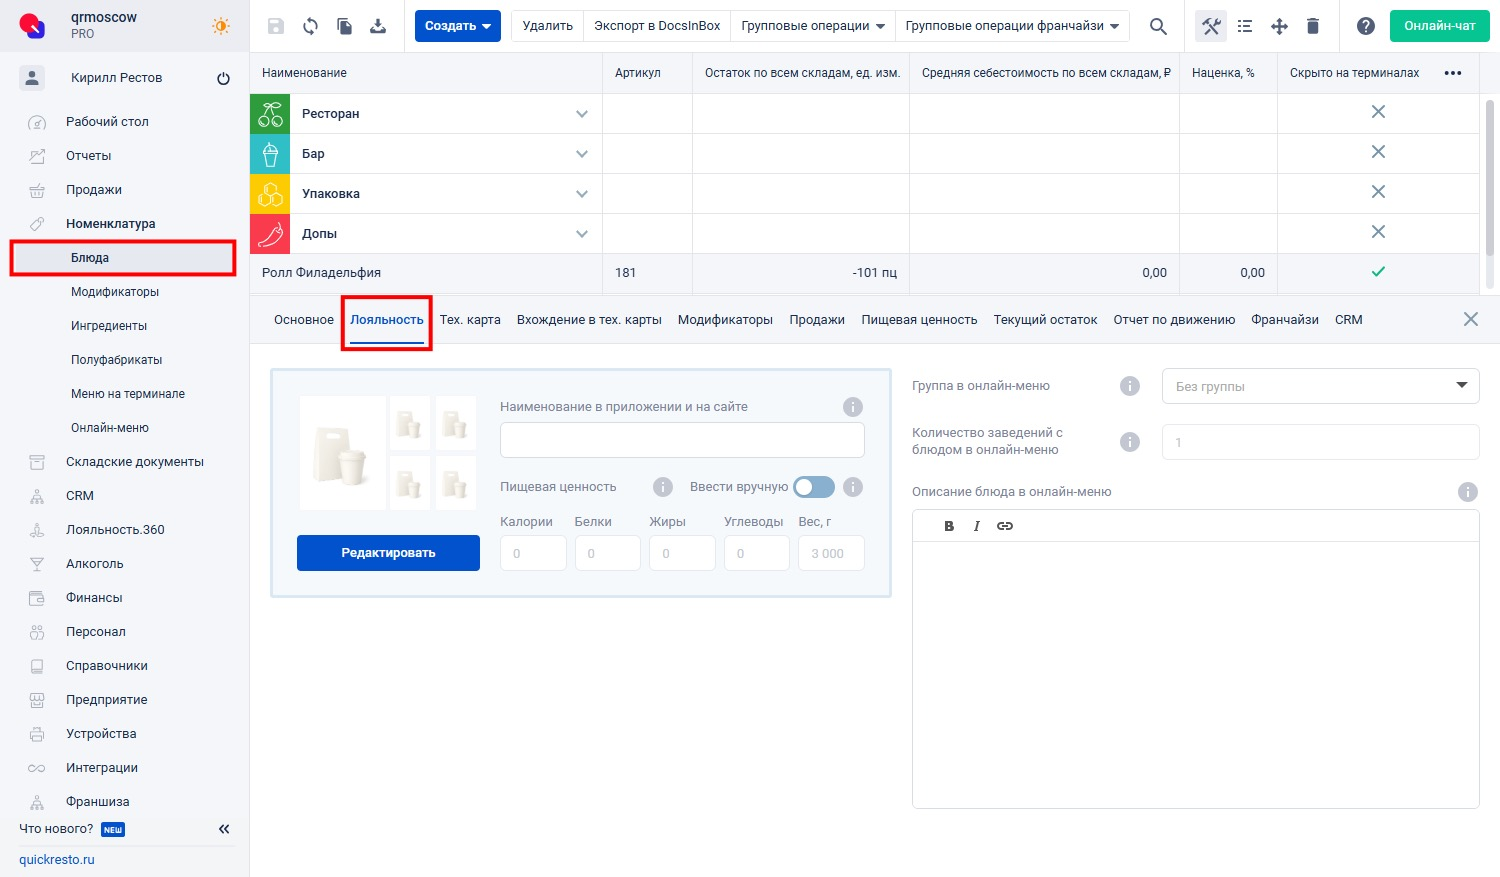The image size is (1500, 877).
Task: Open the 'Групповые операции' dropdown
Action: [x=812, y=26]
